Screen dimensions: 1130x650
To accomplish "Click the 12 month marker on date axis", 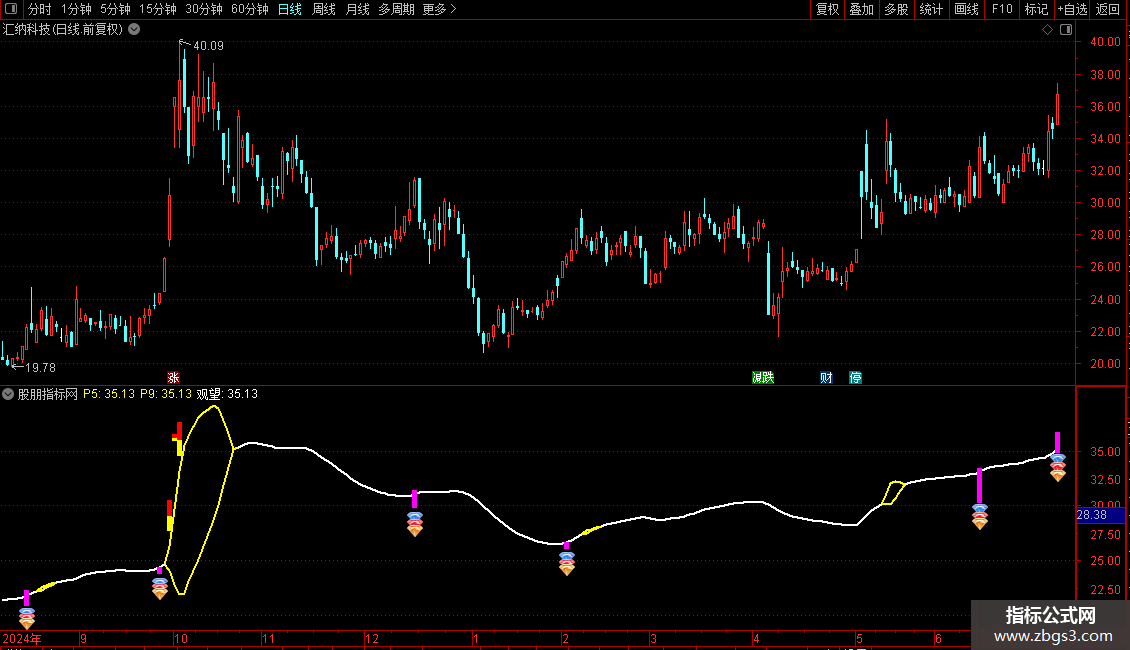I will click(372, 639).
